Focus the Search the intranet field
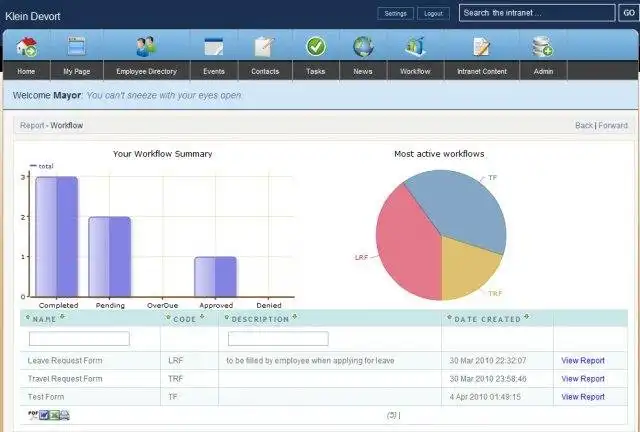640x432 pixels. (x=537, y=13)
